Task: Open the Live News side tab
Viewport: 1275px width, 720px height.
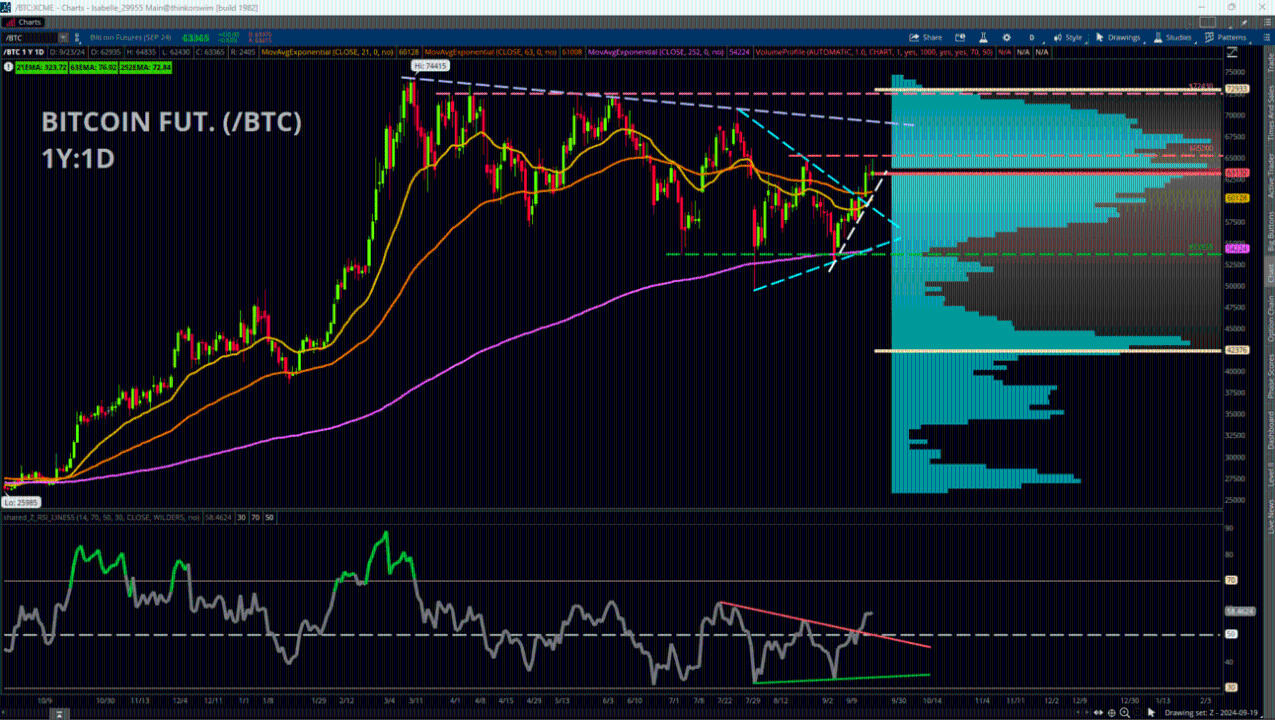Action: pyautogui.click(x=1270, y=517)
